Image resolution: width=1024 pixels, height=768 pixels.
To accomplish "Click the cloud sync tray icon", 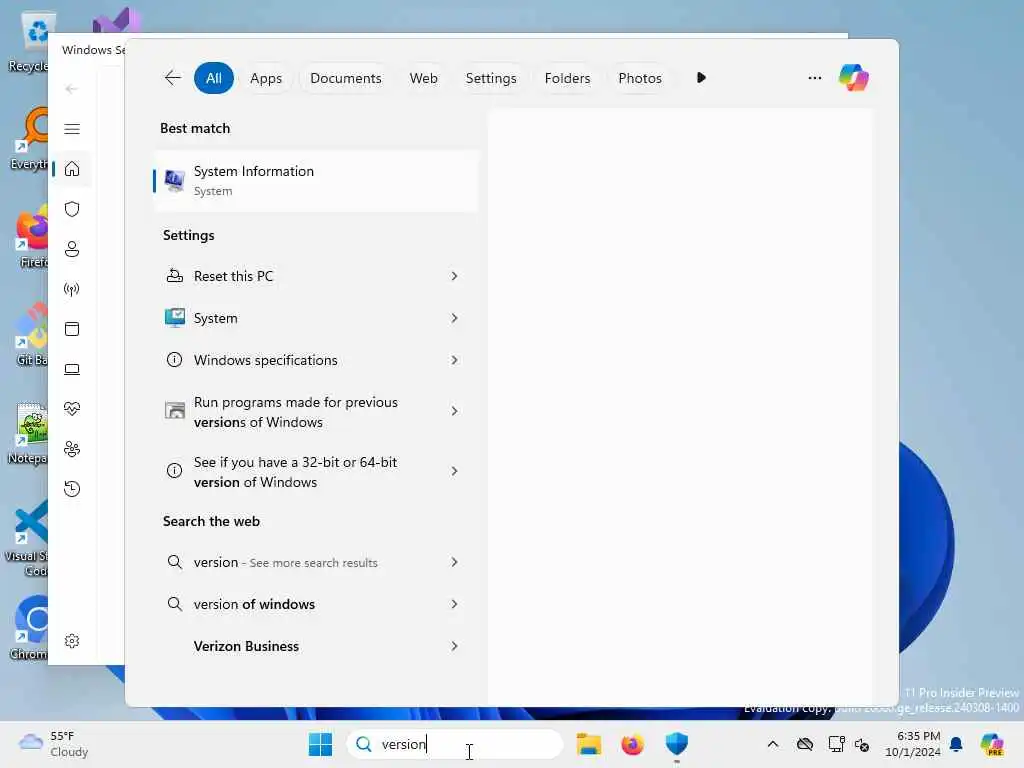I will coord(805,744).
